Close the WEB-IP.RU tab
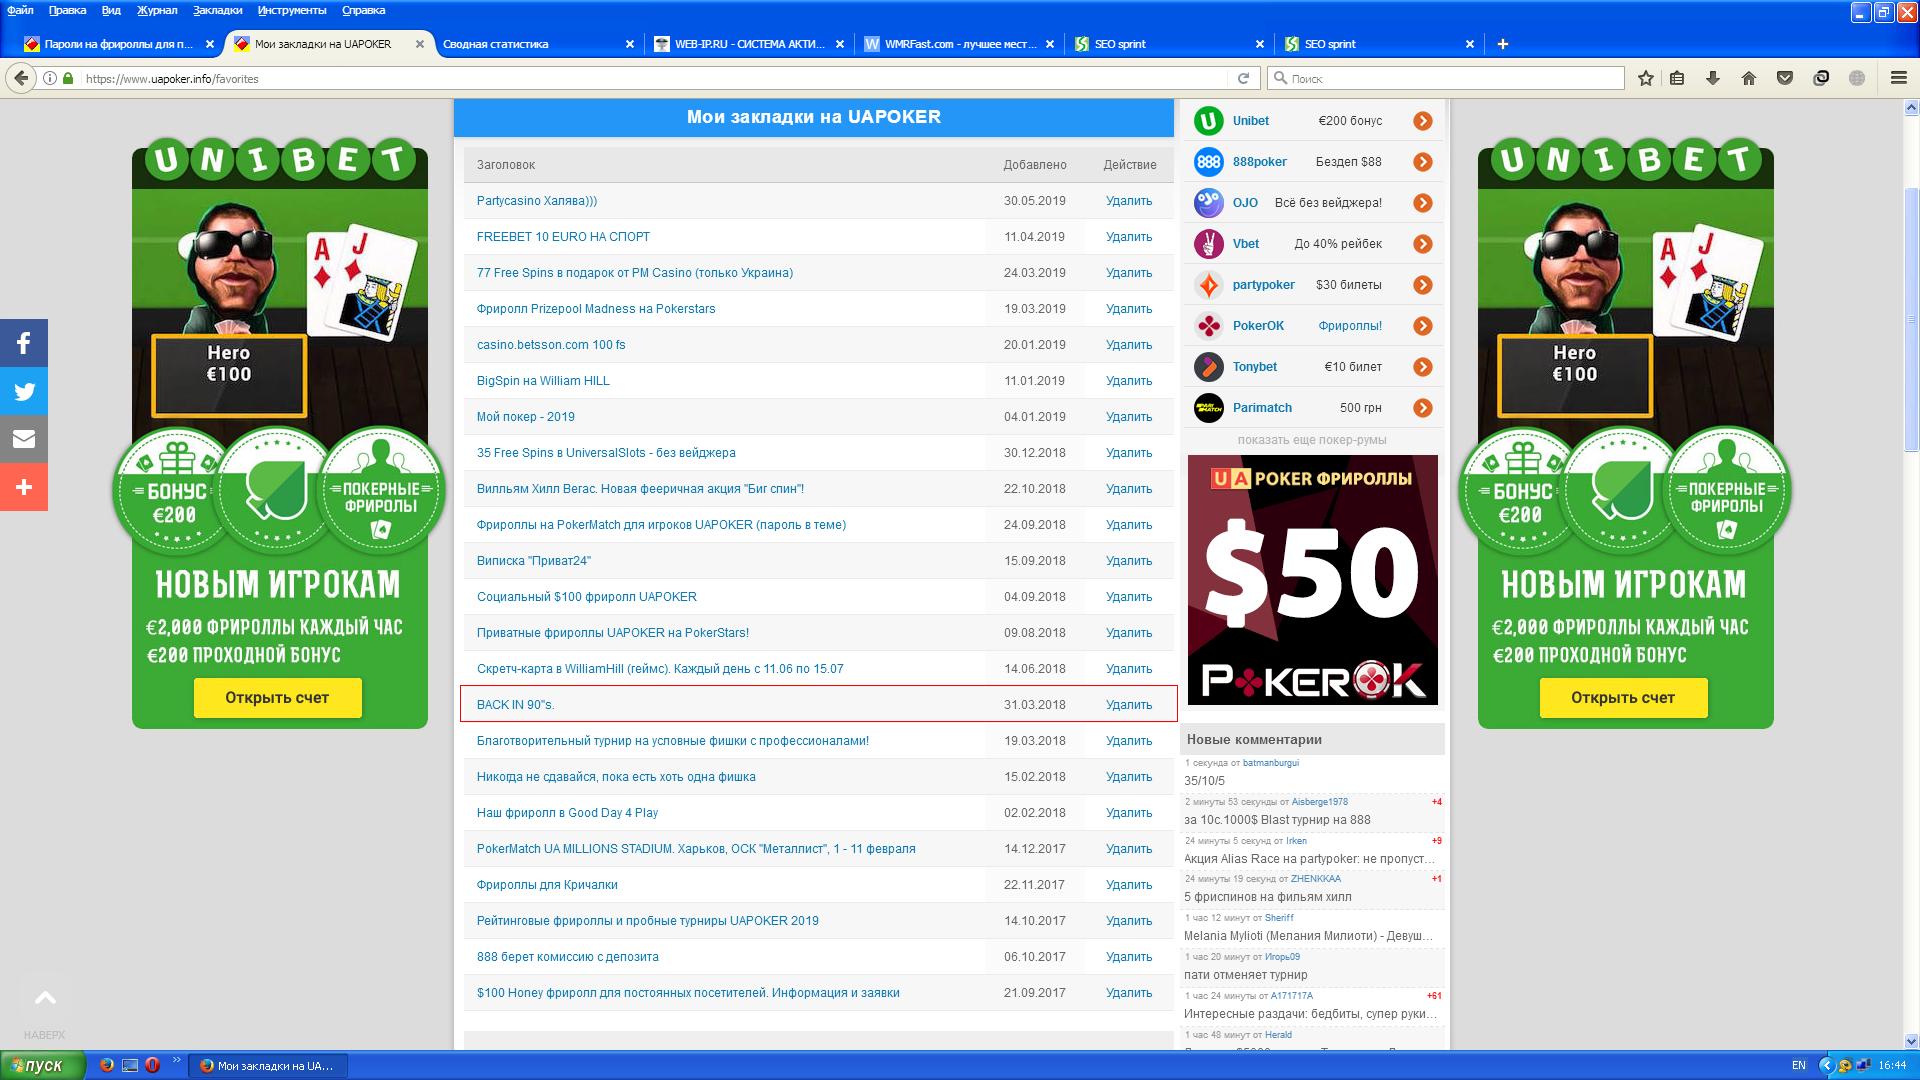The height and width of the screenshot is (1080, 1920). point(839,44)
